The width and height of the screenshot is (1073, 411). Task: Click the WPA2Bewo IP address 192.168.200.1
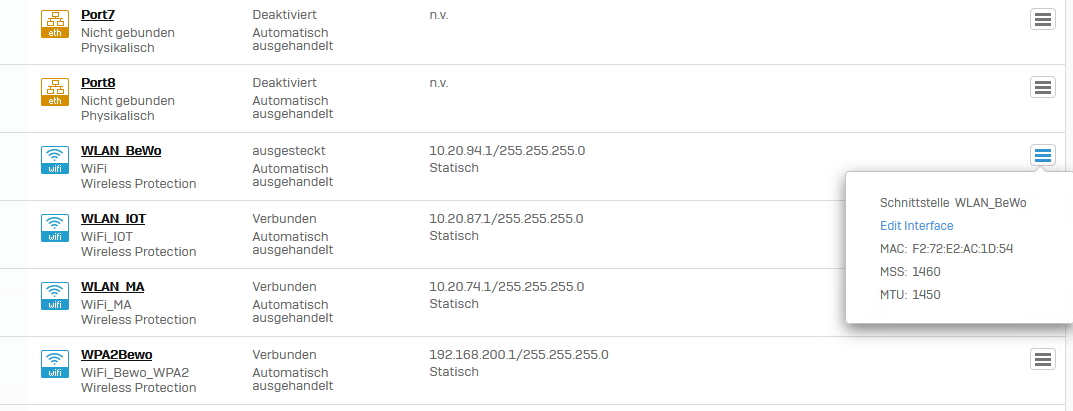[518, 355]
